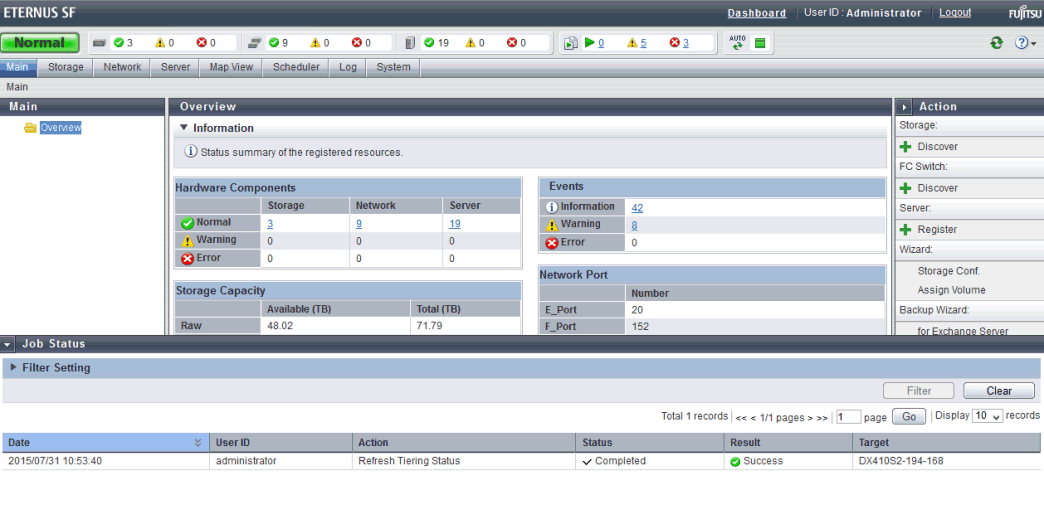
Task: Open the help question mark menu
Action: pos(1025,43)
